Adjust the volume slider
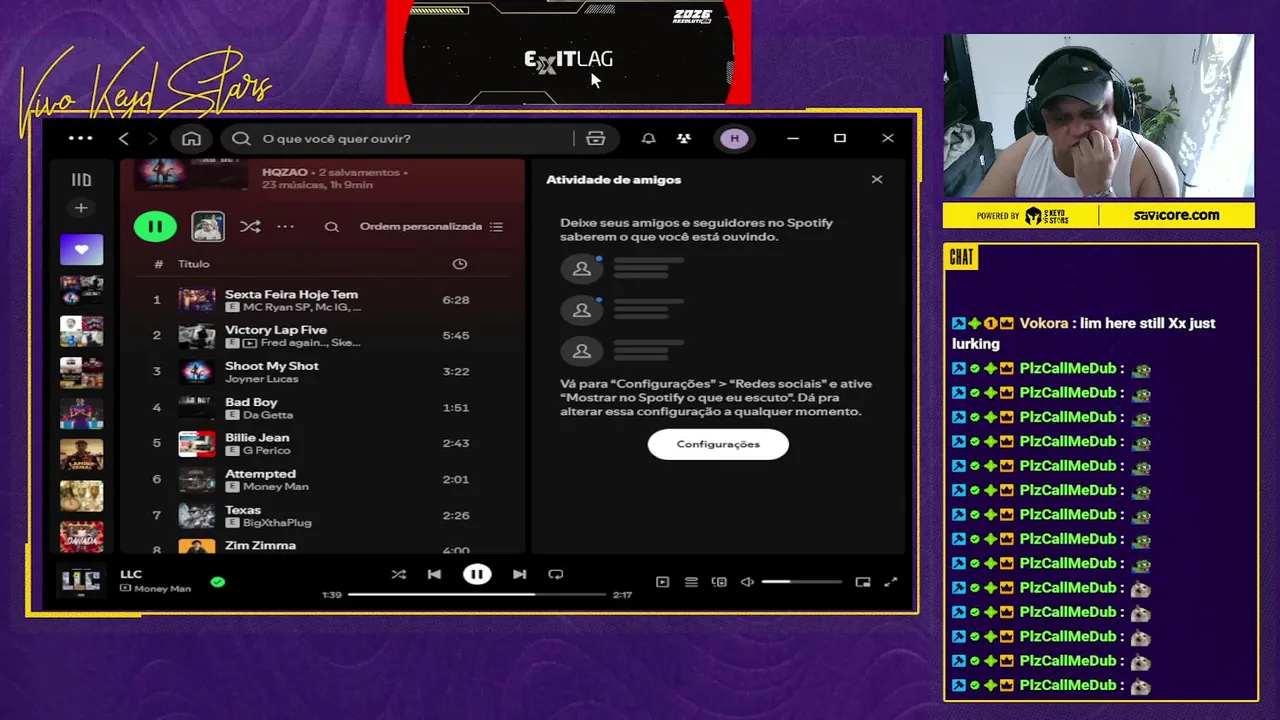The height and width of the screenshot is (720, 1280). 802,582
